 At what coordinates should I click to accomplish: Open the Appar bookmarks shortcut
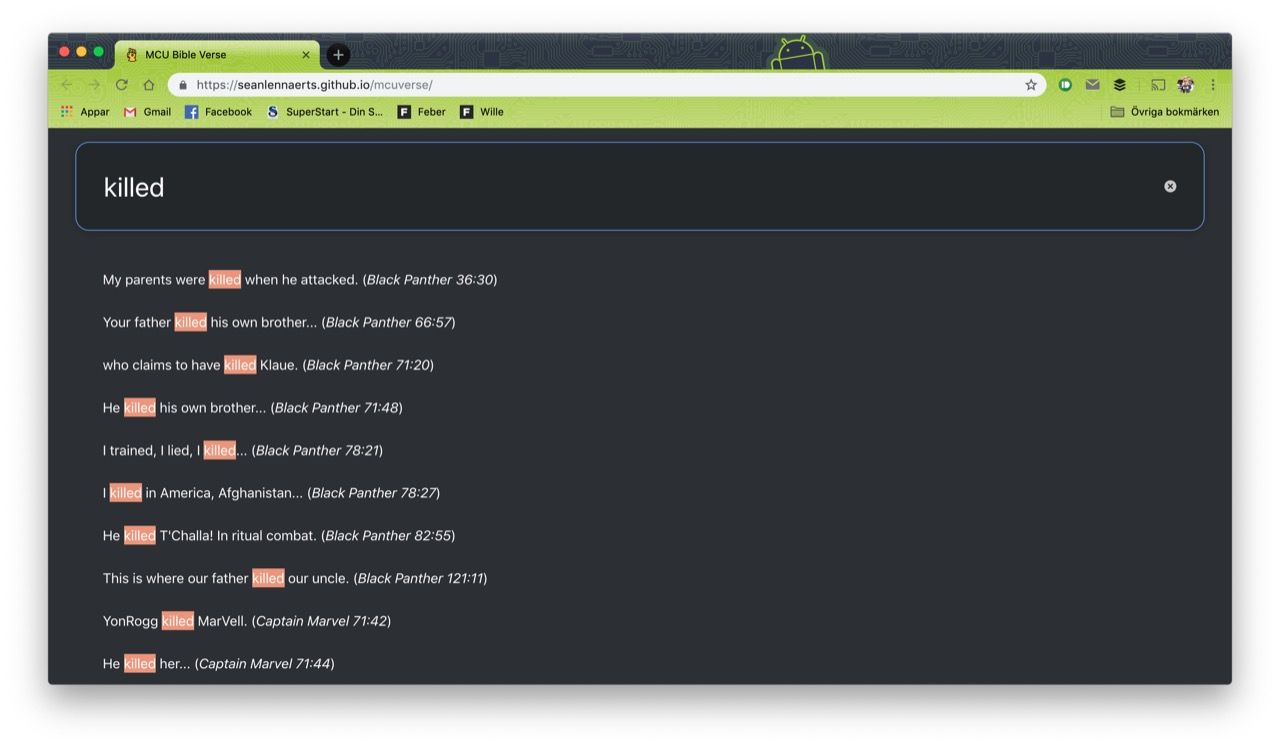pos(85,112)
